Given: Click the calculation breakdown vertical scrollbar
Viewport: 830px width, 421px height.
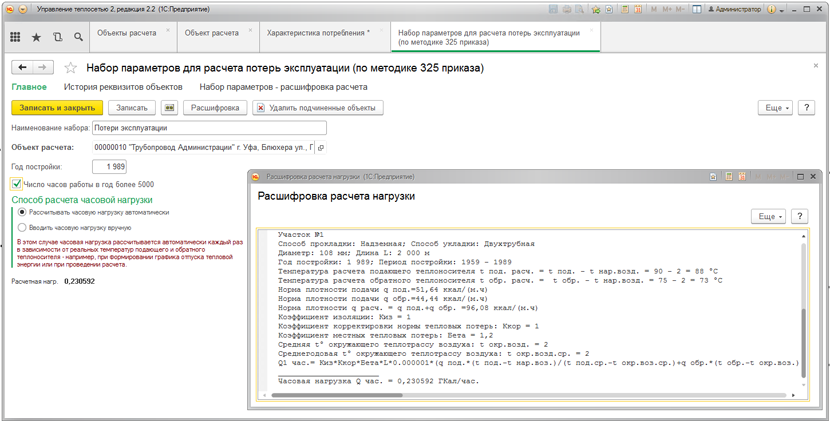Looking at the screenshot, I should coord(802,320).
